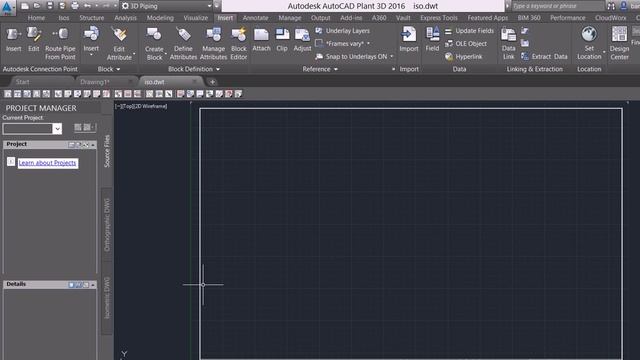640x360 pixels.
Task: Click the Print icon in quick access toolbar
Action: pyautogui.click(x=75, y=6)
